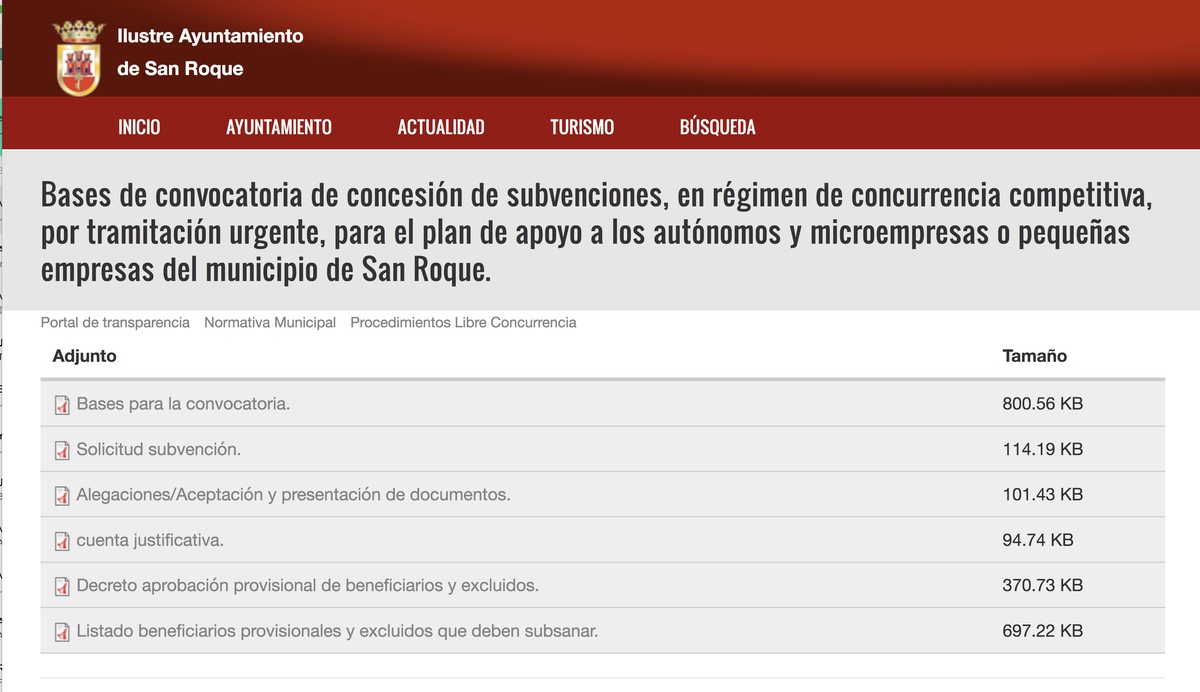The image size is (1200, 692).
Task: Open the AYUNTAMIENTO menu
Action: pos(279,127)
